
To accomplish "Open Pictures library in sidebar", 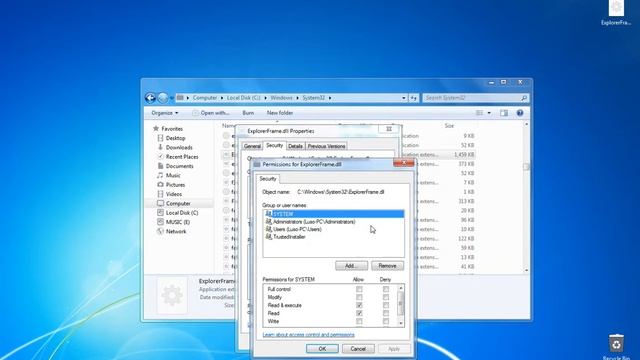I will pyautogui.click(x=175, y=184).
